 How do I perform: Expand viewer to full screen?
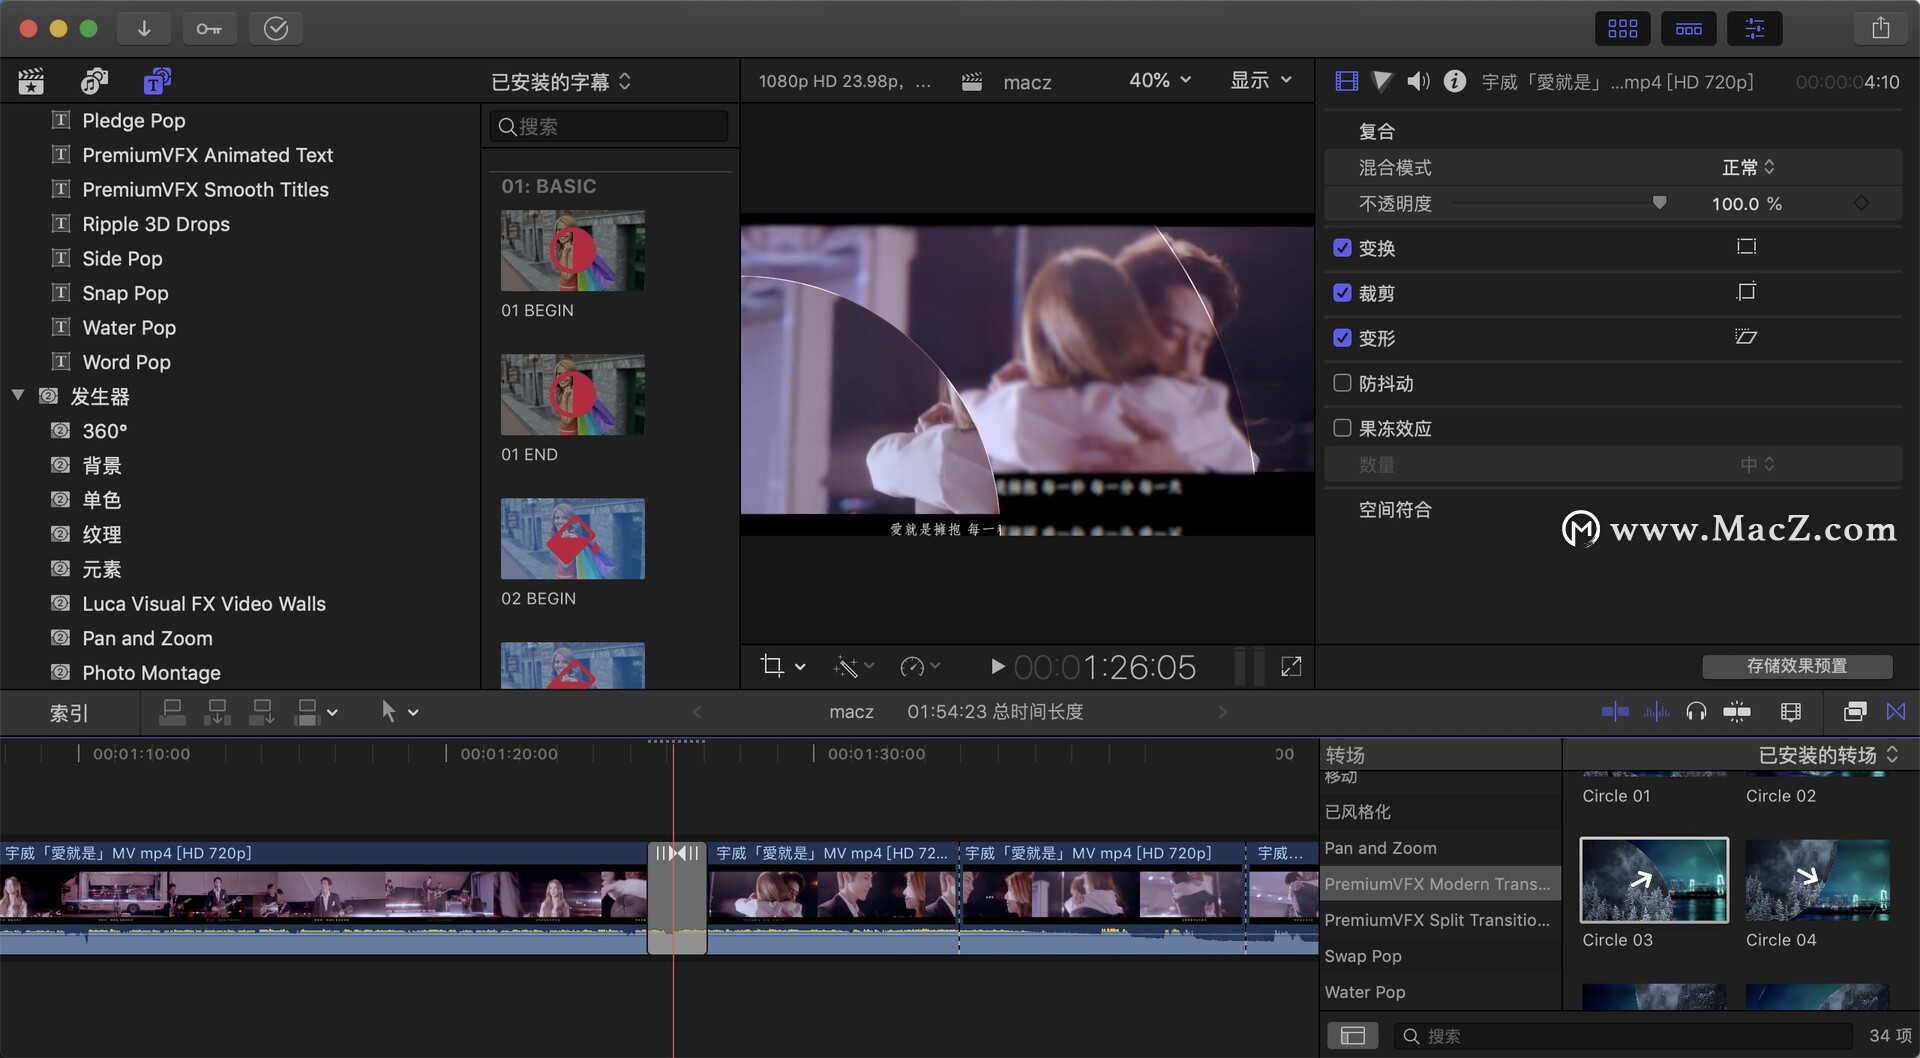tap(1291, 666)
